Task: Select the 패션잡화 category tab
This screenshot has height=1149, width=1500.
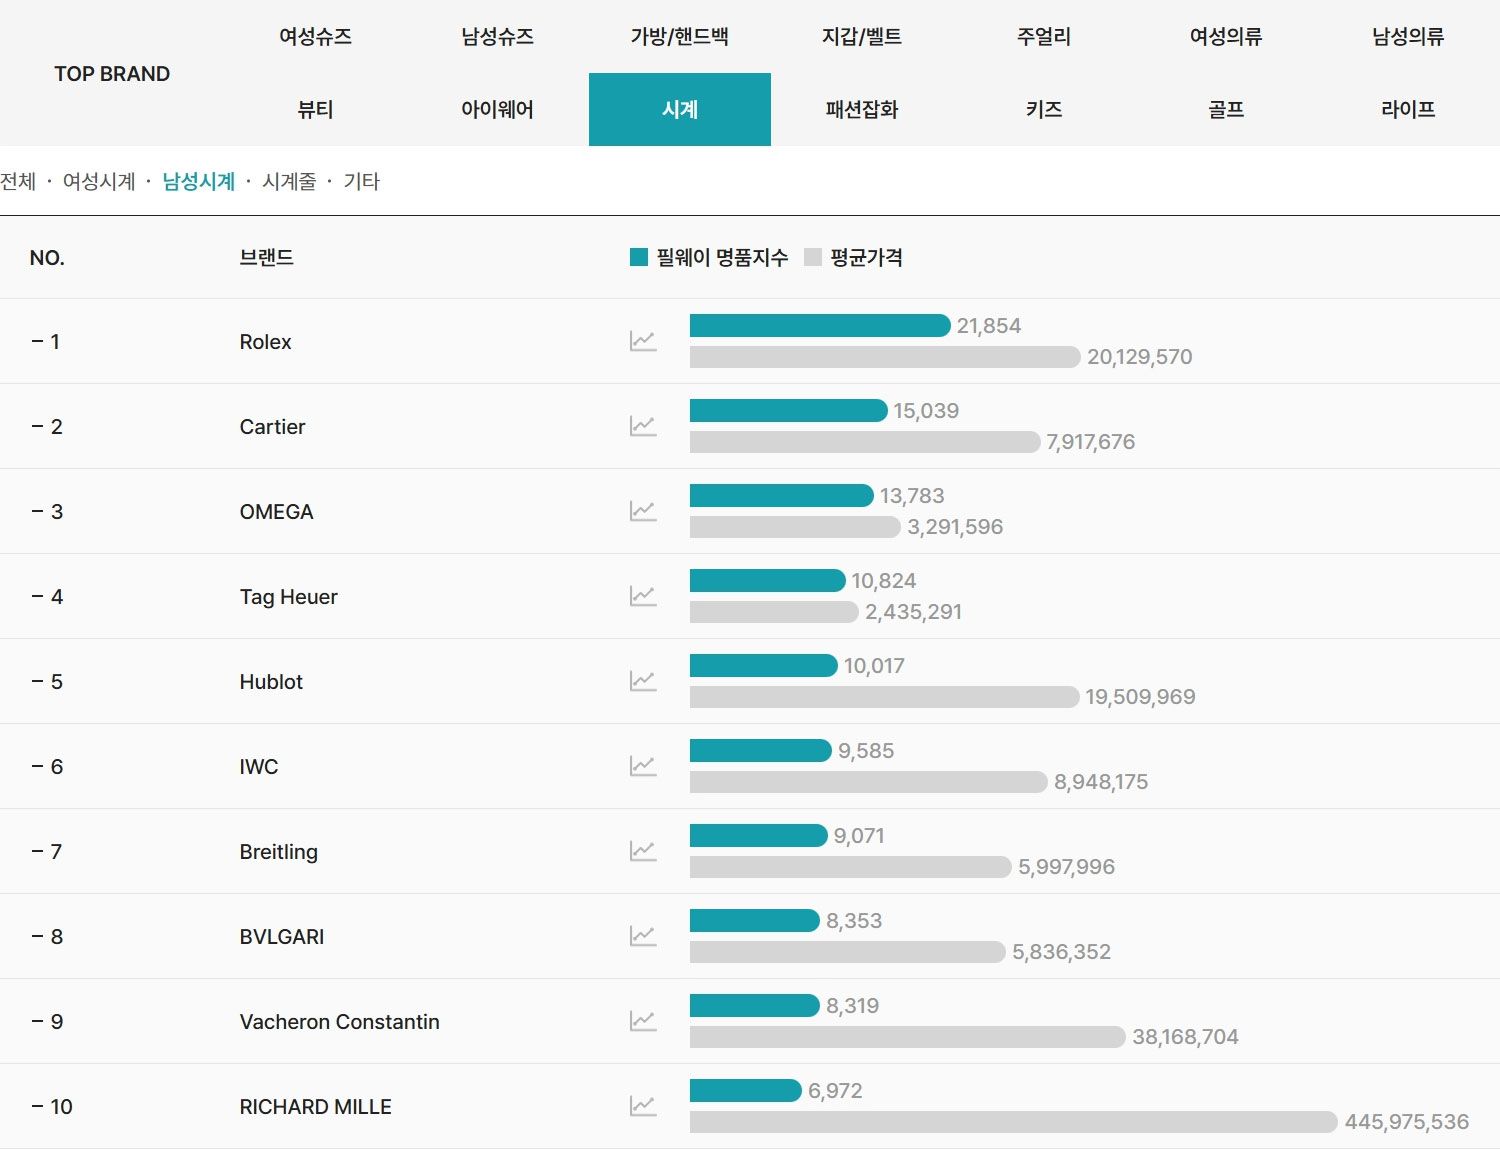Action: coord(862,110)
